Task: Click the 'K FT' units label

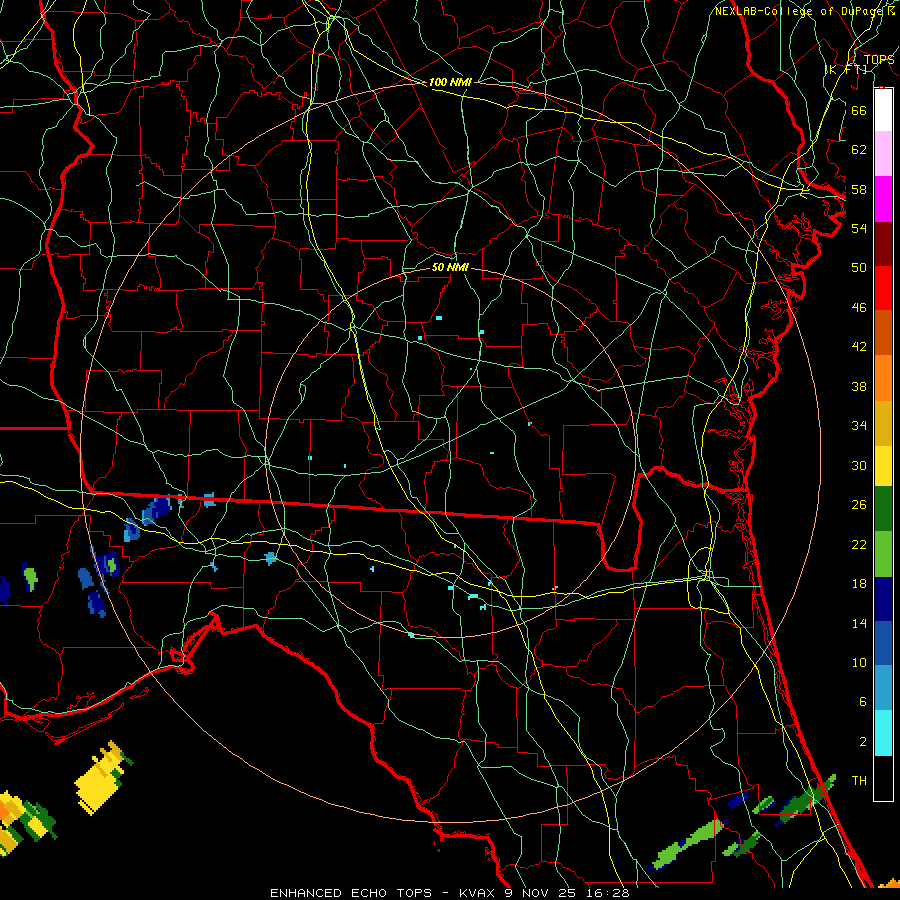Action: point(846,69)
